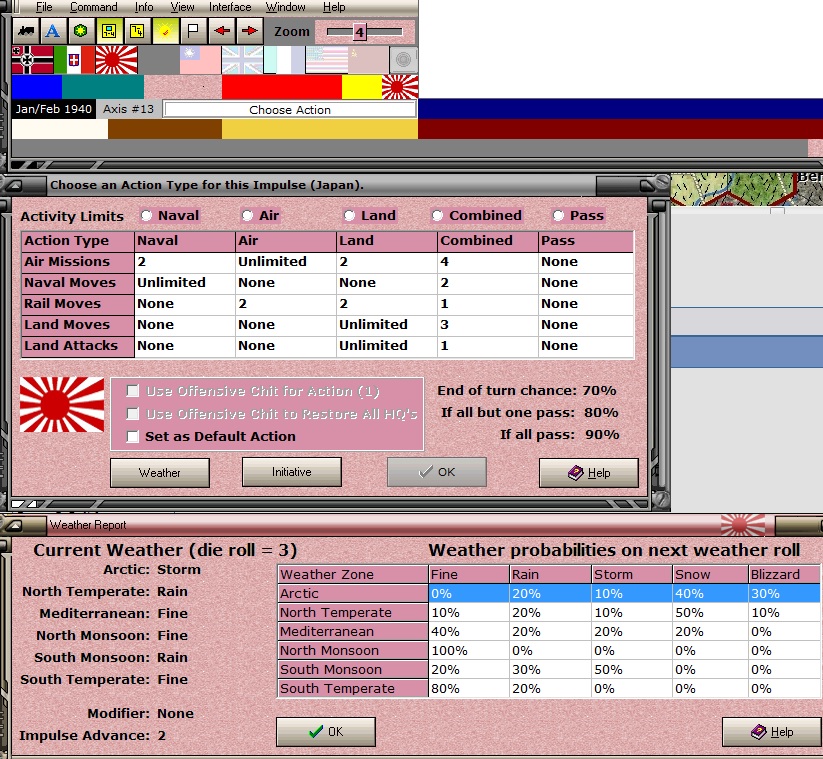Click the blue color block in the color bar

[x=37, y=87]
